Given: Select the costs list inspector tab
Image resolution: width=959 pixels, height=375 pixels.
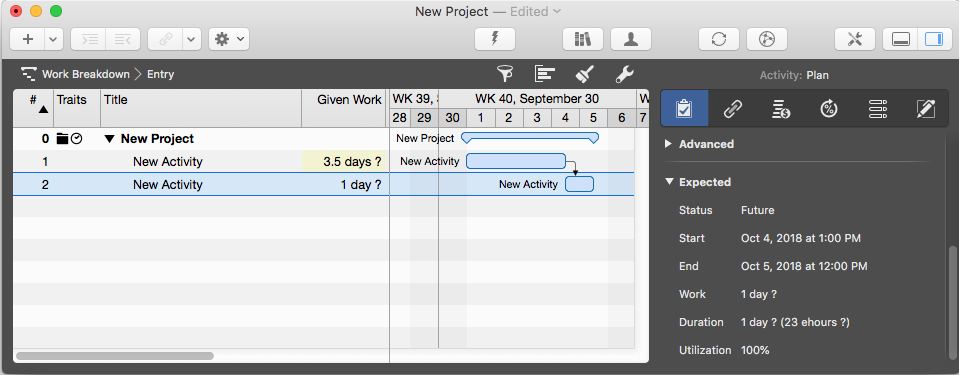Looking at the screenshot, I should tap(780, 109).
